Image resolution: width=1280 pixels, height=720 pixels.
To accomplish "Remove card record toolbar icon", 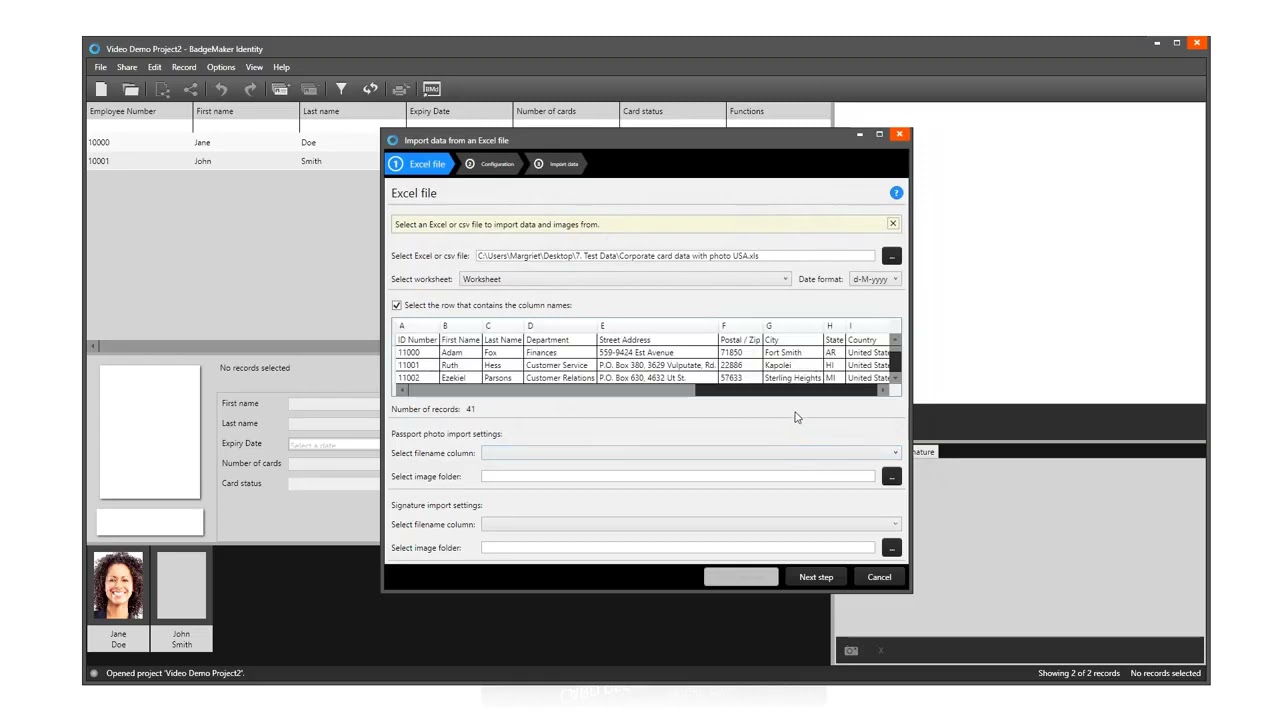I will pos(309,89).
